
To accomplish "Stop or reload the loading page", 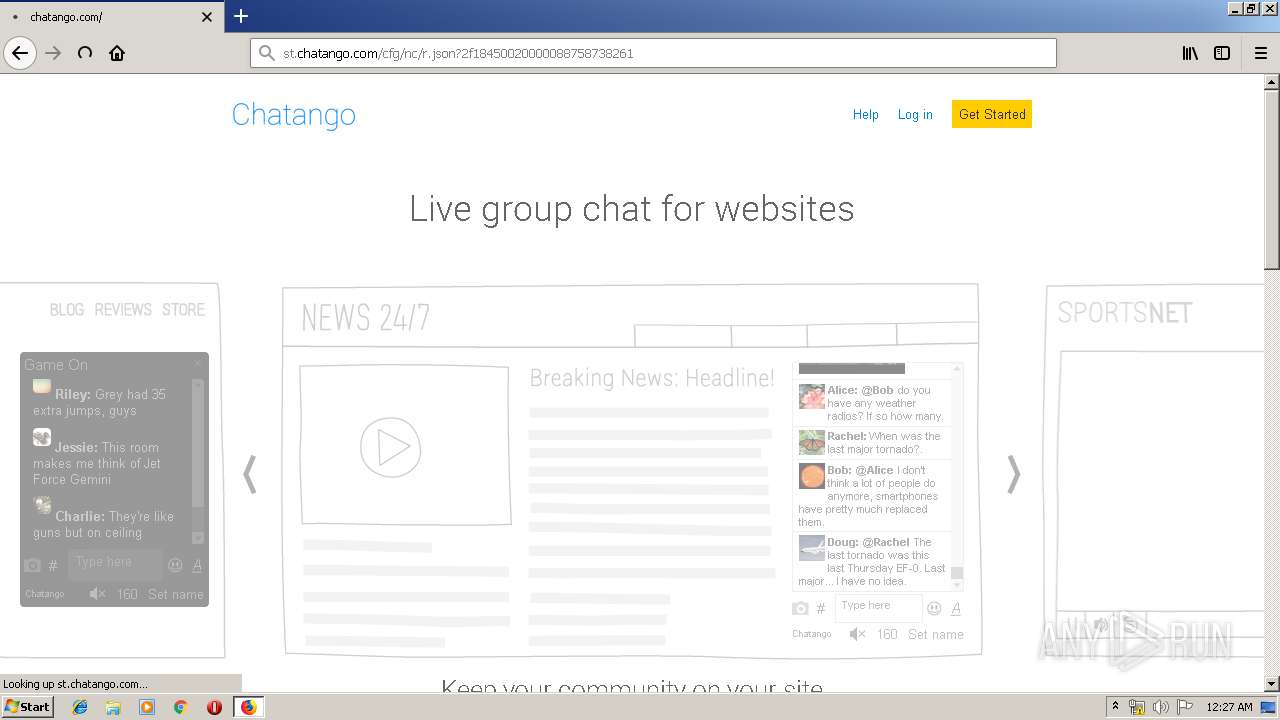I will pos(85,53).
